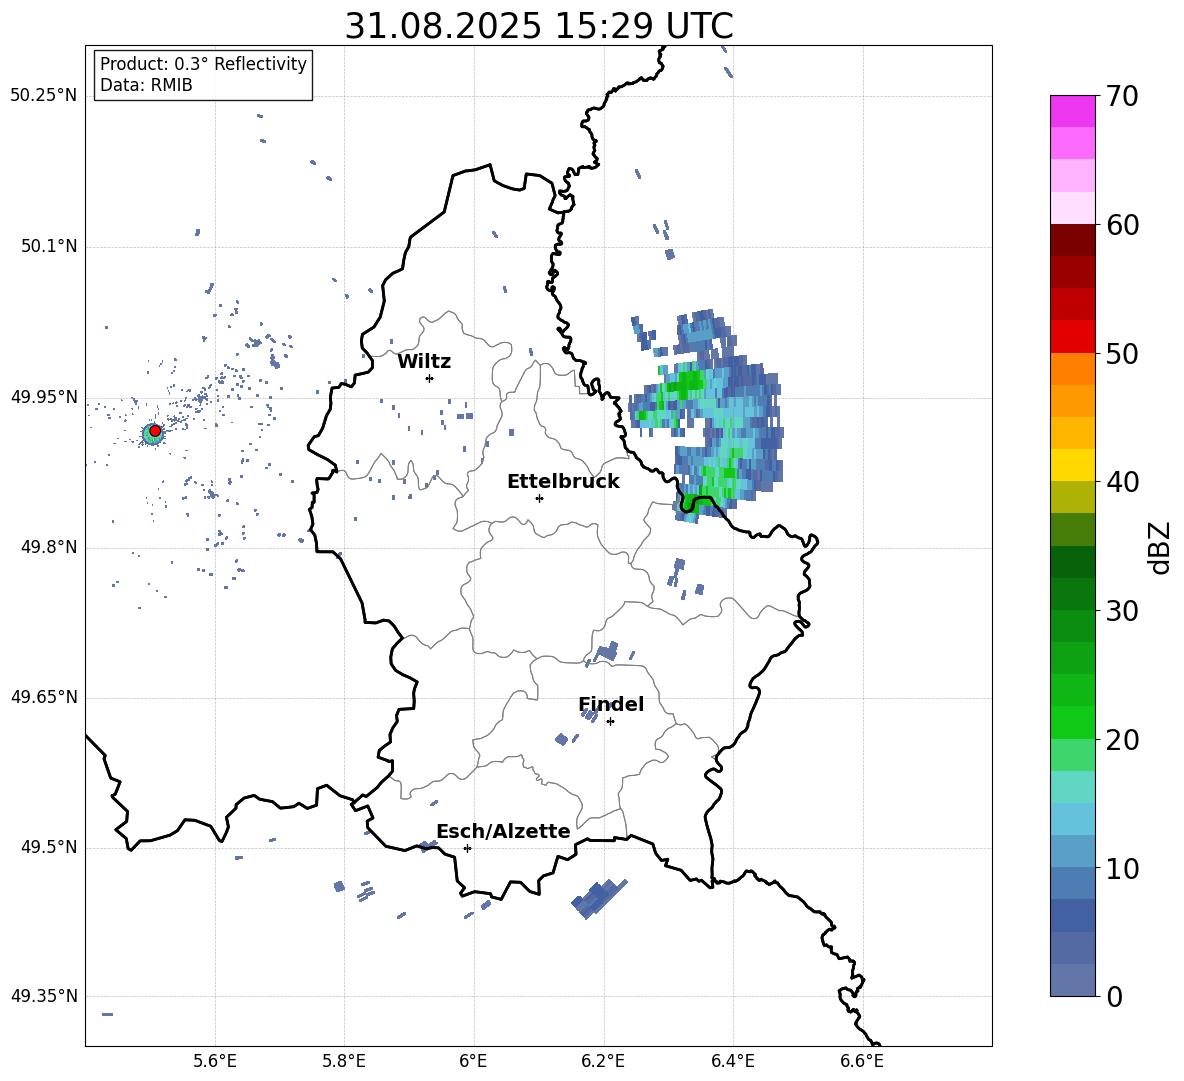Click the 49.35°N latitude label

coord(44,996)
